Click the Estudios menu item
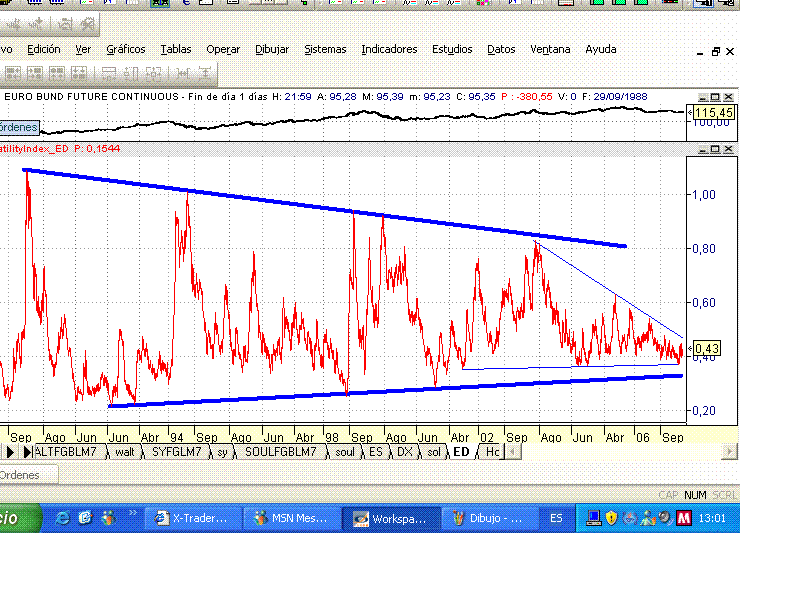Image resolution: width=800 pixels, height=600 pixels. click(x=452, y=49)
